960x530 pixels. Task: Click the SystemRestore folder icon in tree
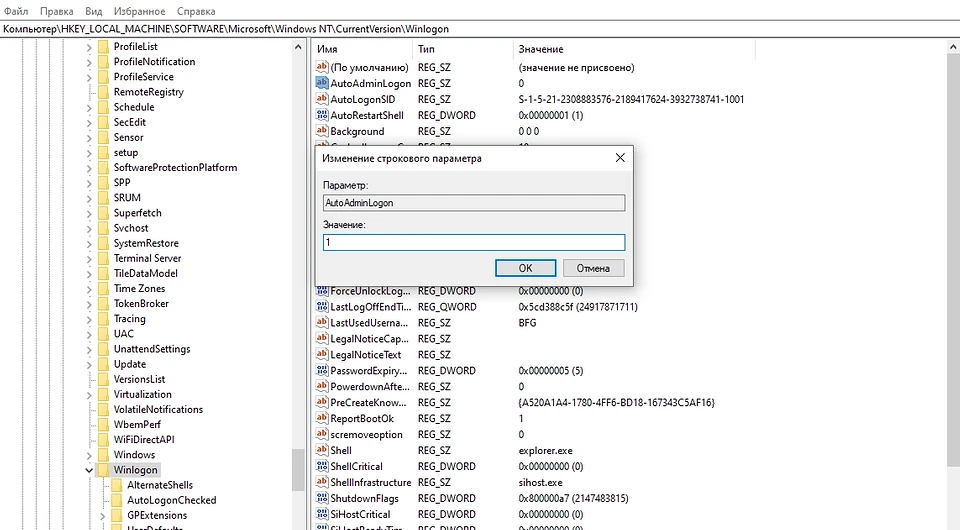coord(102,243)
